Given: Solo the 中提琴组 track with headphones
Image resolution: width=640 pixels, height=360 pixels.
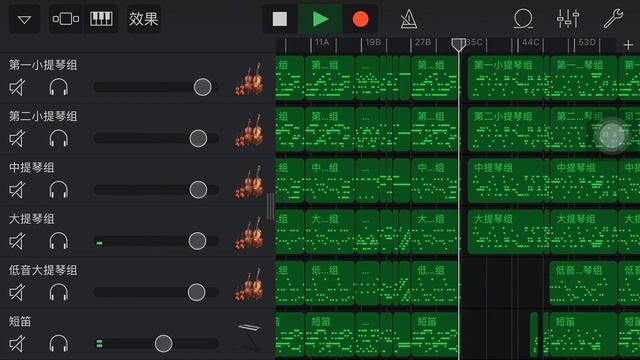Looking at the screenshot, I should pos(59,190).
